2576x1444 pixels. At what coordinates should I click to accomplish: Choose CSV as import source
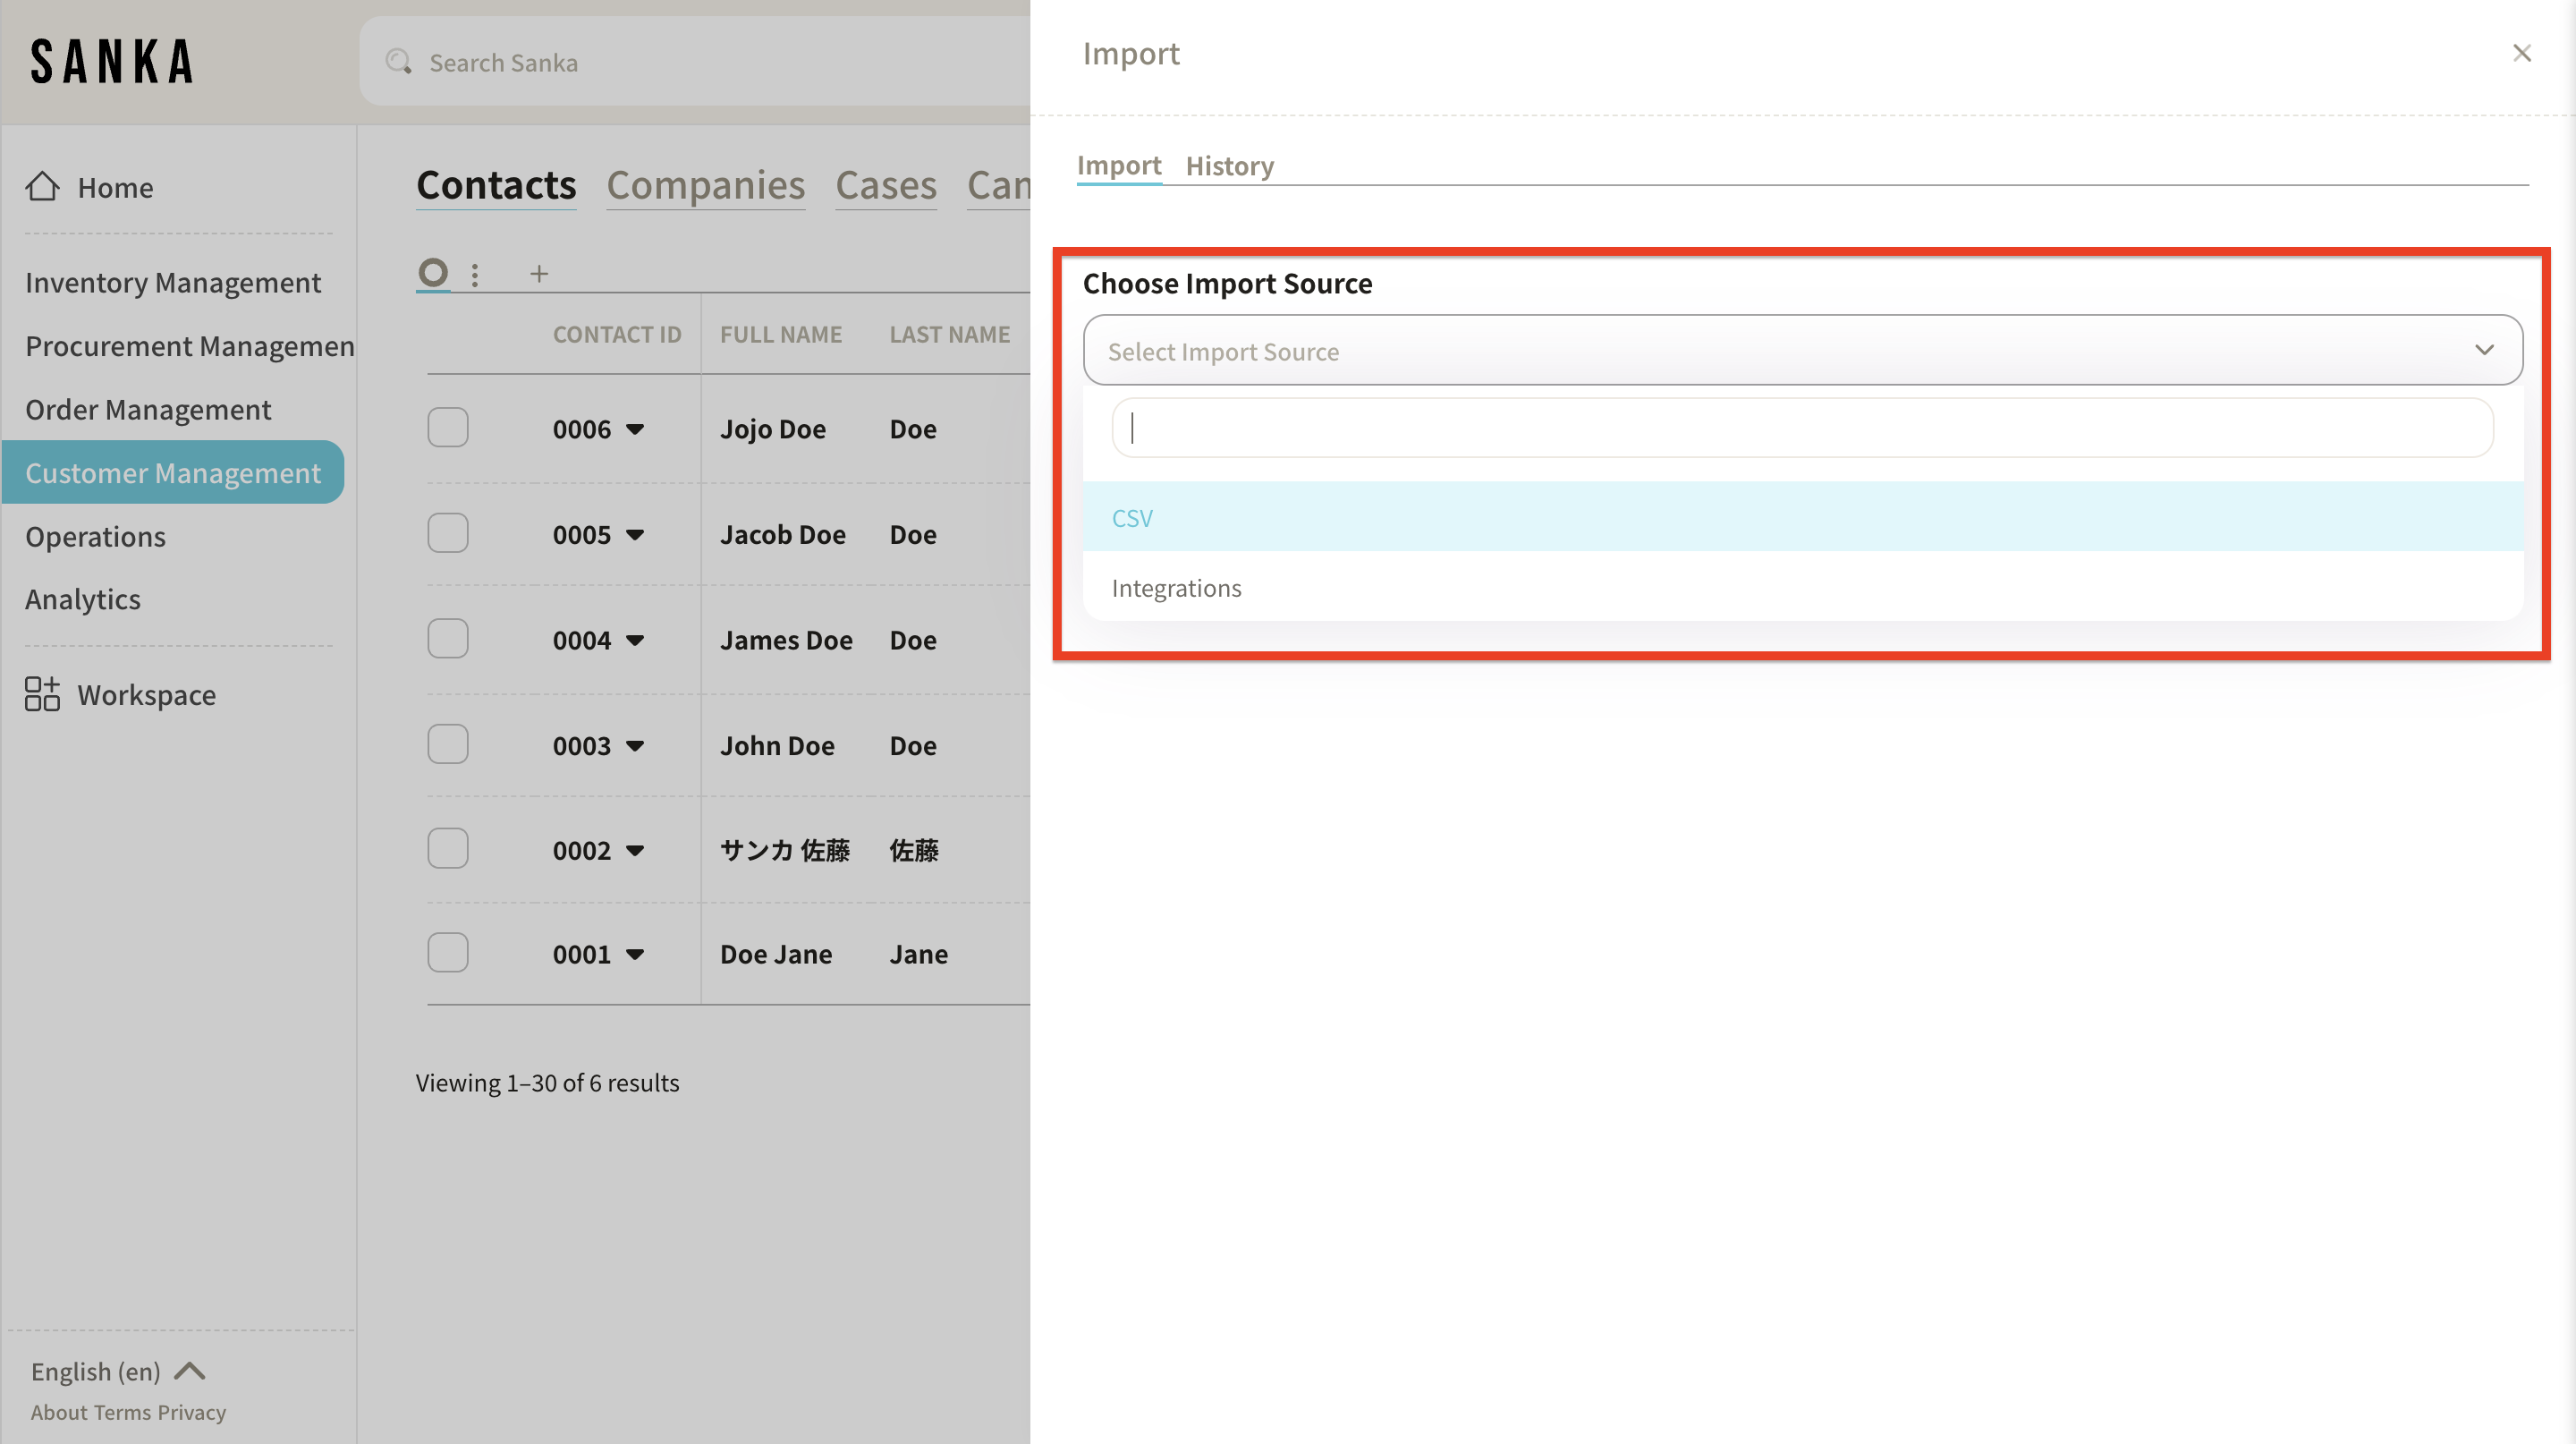pyautogui.click(x=1133, y=517)
